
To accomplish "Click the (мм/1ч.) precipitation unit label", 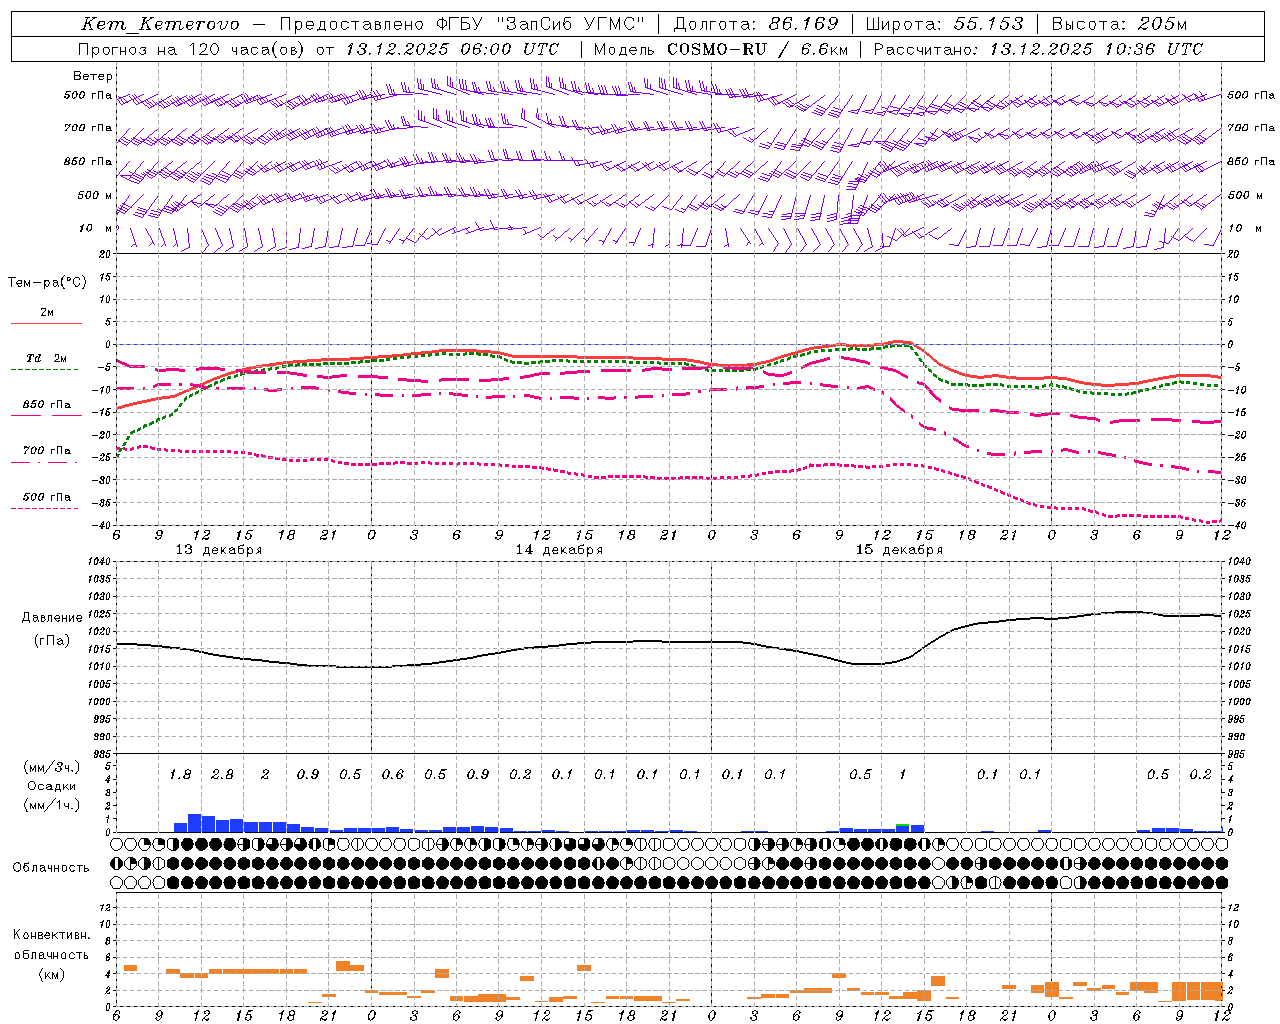I will tap(51, 806).
